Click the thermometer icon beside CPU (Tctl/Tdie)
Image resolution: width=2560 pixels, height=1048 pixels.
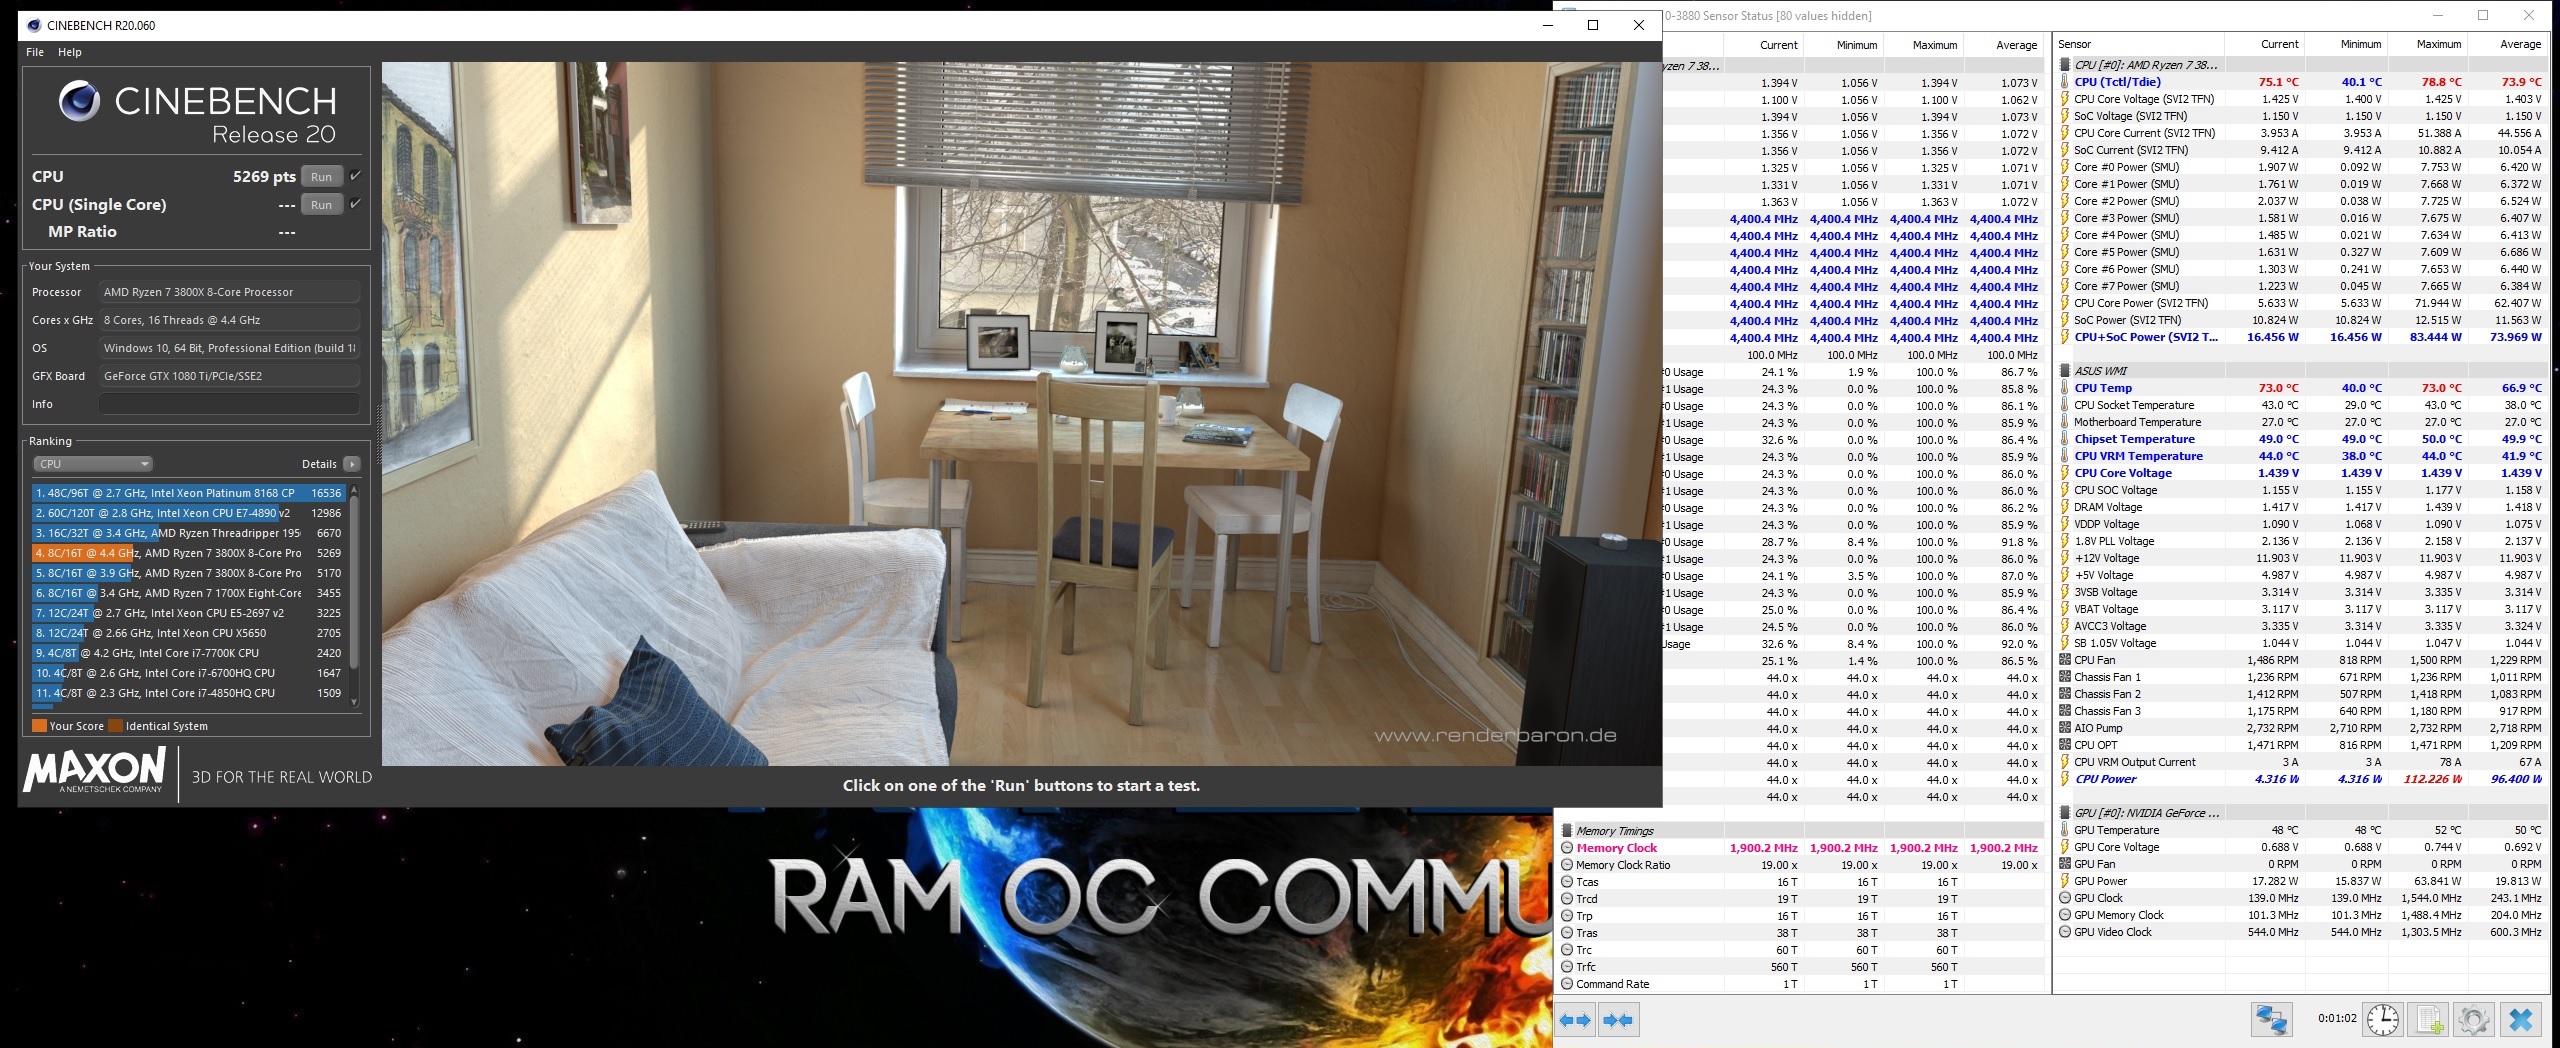(x=2064, y=82)
